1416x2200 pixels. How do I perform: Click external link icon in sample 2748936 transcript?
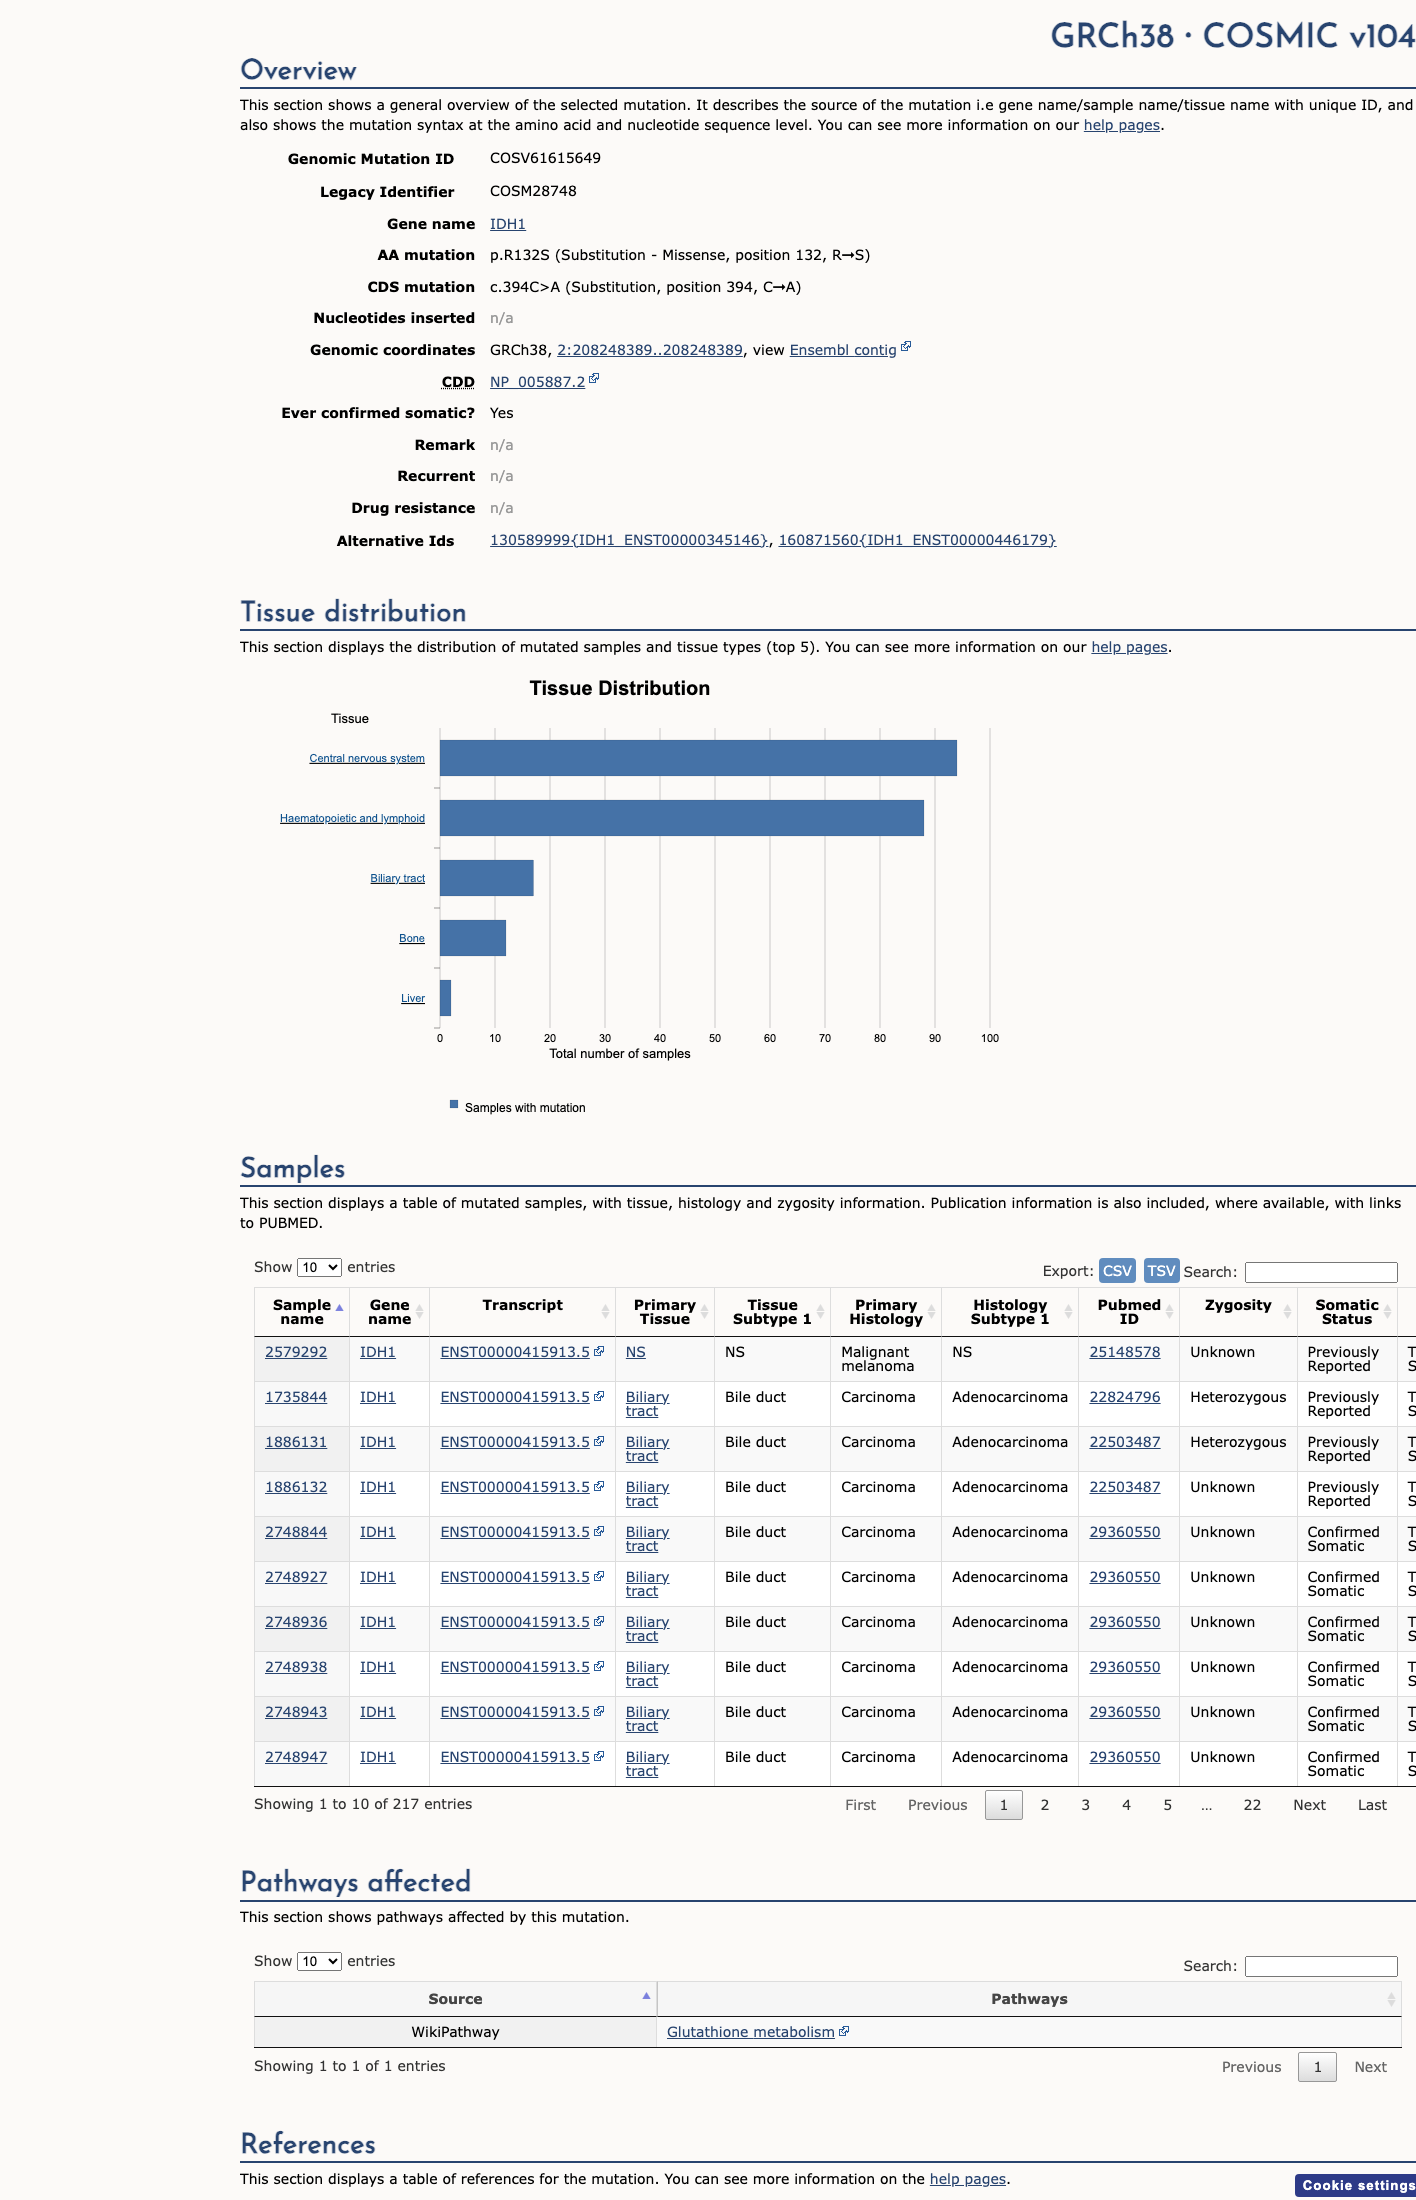(599, 1620)
